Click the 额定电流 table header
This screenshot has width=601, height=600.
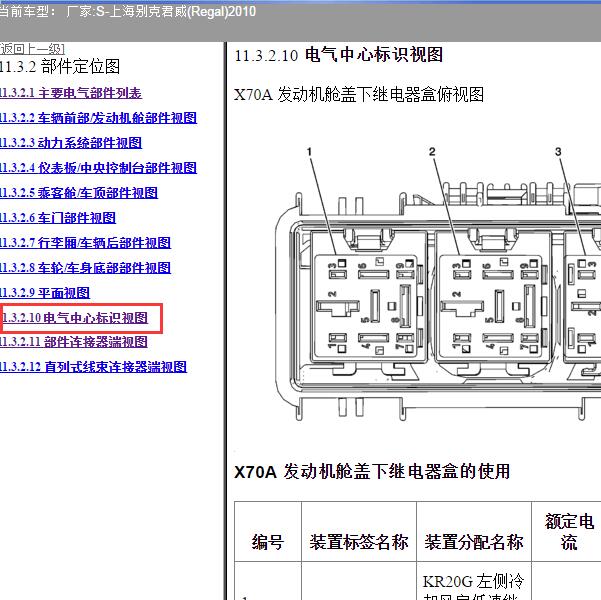tap(569, 532)
